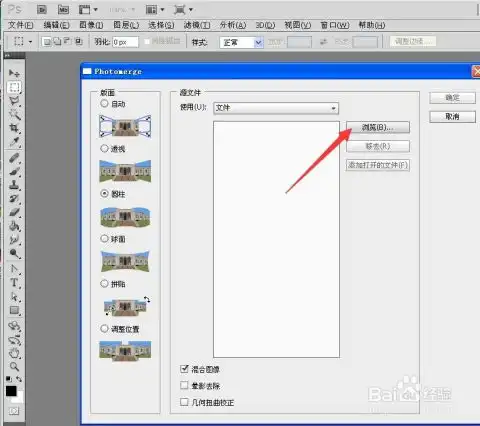Choose the 透视 layout radio button
Viewport: 480px width, 426px height.
(x=104, y=148)
